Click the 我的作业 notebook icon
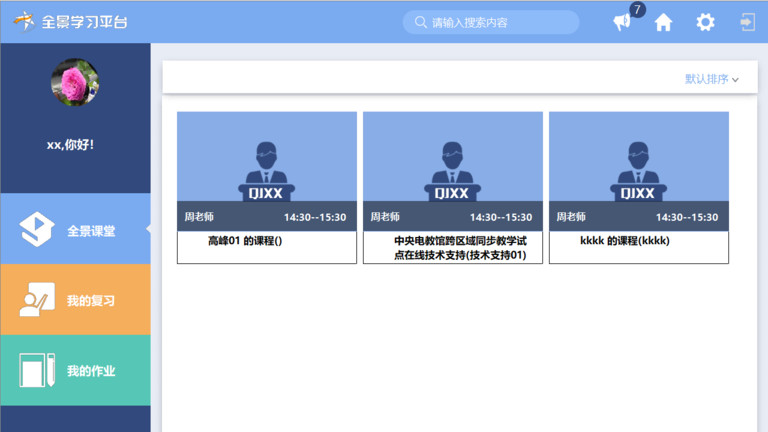 click(x=37, y=371)
